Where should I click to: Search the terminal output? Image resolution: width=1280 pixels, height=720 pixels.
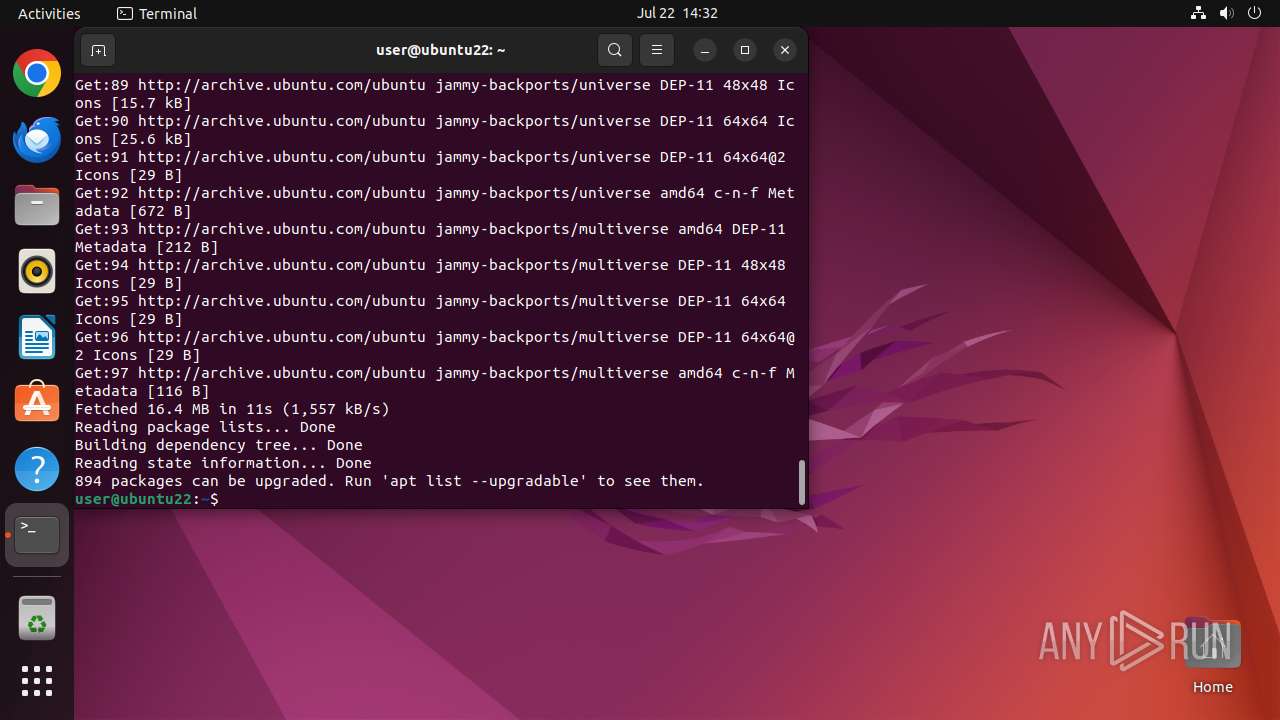615,50
